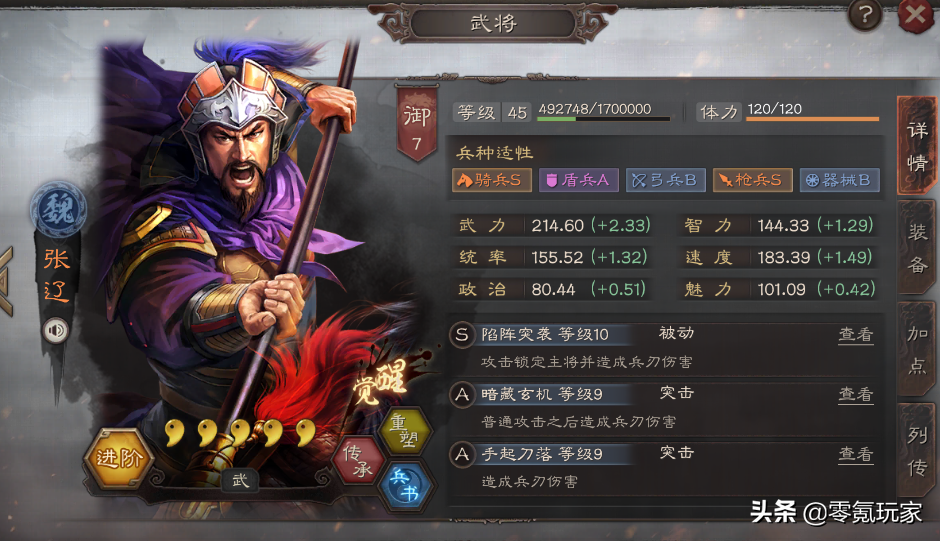Click the 进阶 hexagon button
The height and width of the screenshot is (541, 940).
[119, 459]
